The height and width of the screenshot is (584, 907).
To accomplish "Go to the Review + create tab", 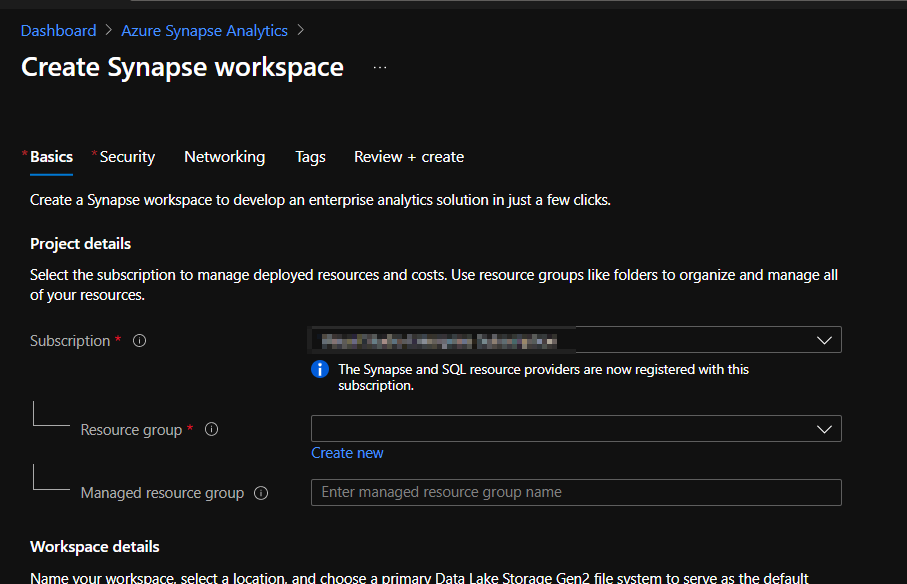I will tap(409, 157).
